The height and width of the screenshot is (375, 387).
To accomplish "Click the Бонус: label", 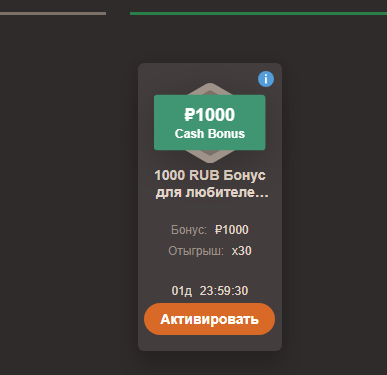I will [x=189, y=230].
